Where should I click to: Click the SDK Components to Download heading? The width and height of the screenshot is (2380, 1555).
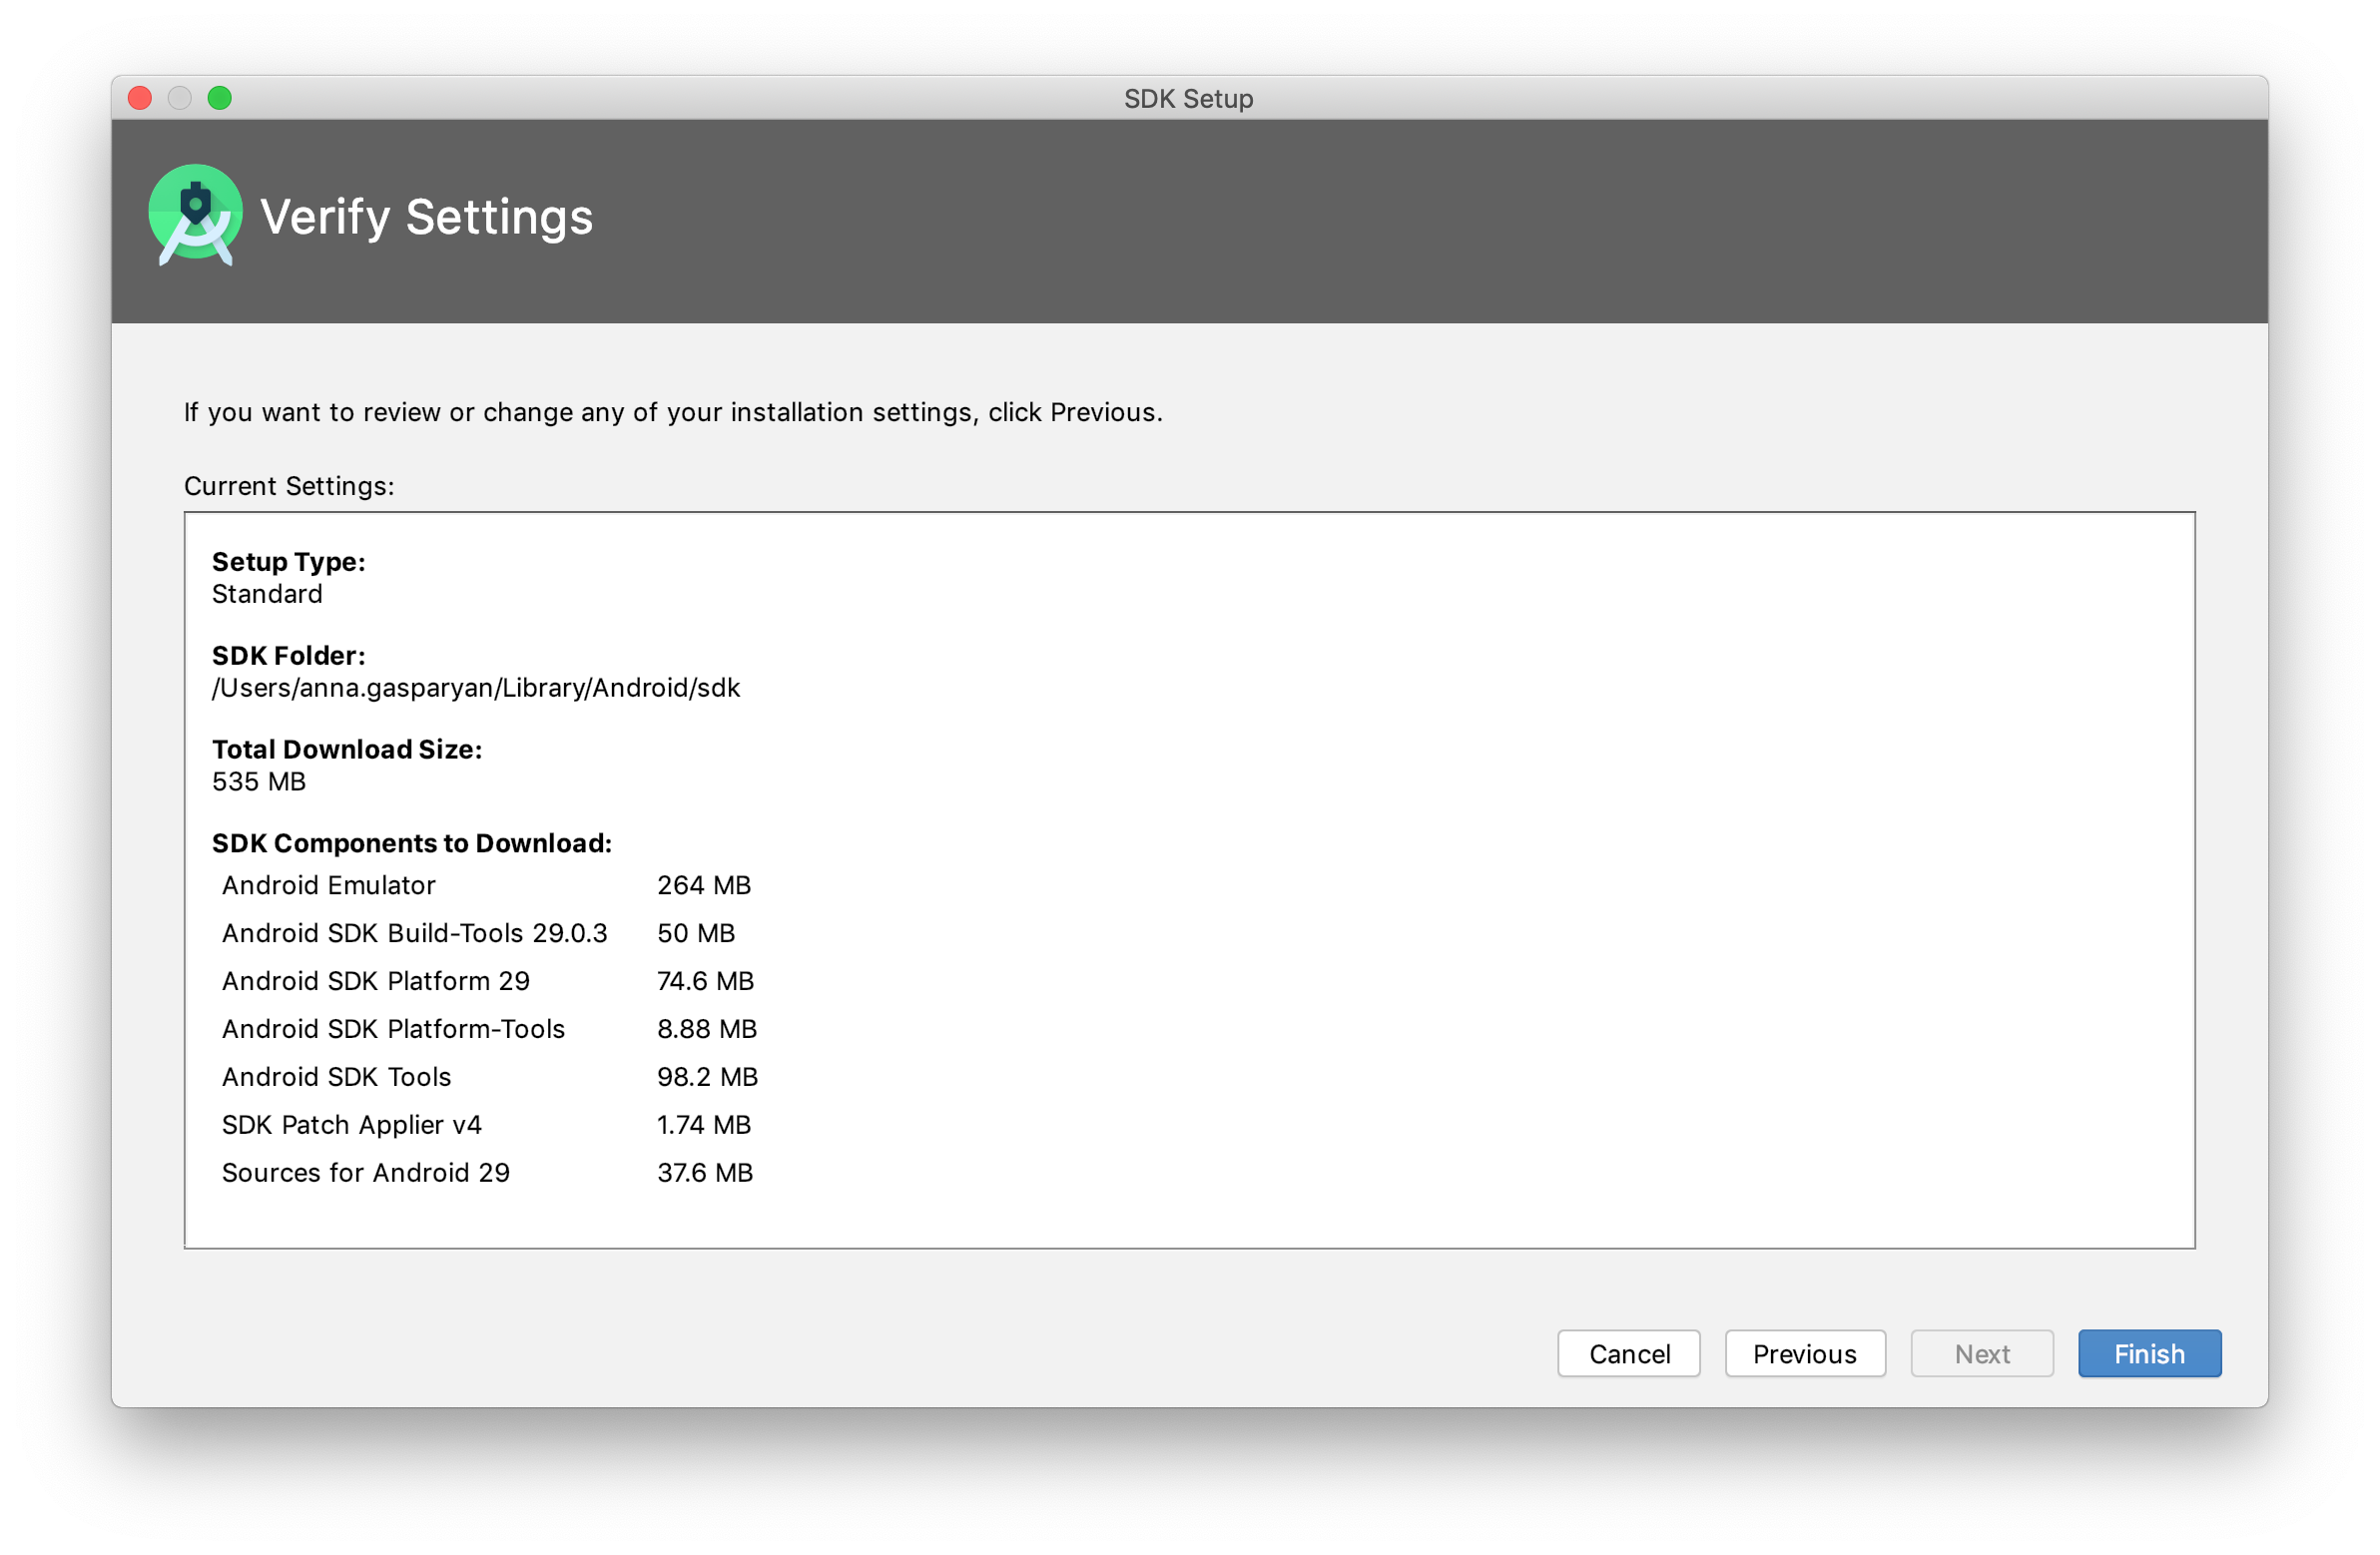[411, 843]
